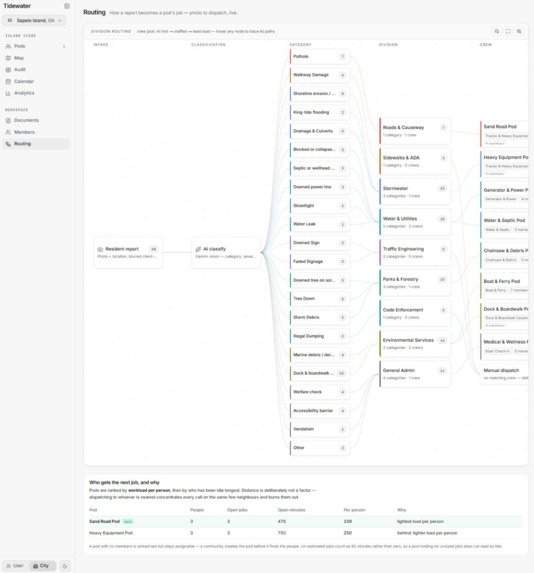Click the Members people icon

8,132
